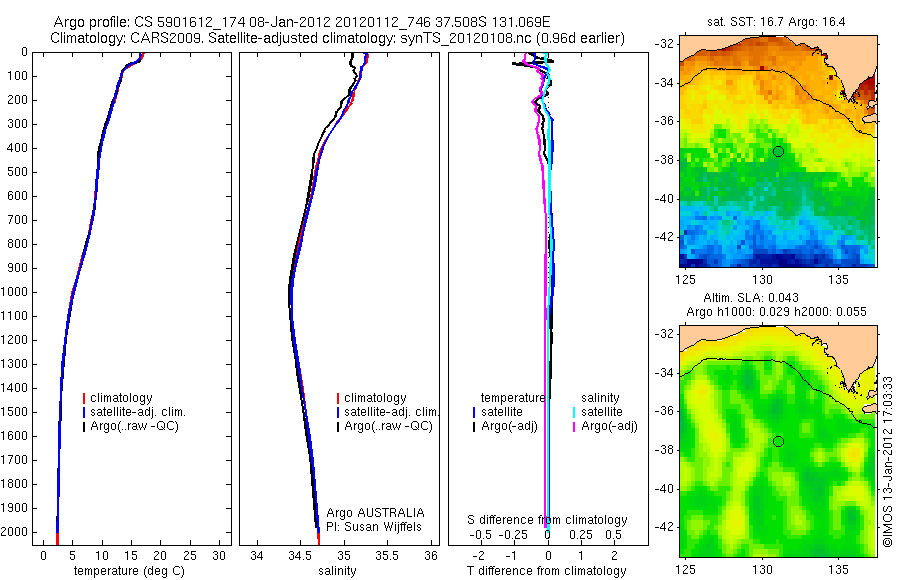900x580 pixels.
Task: Click the 'Climatology: CARS2009' subtitle line
Action: pos(338,38)
